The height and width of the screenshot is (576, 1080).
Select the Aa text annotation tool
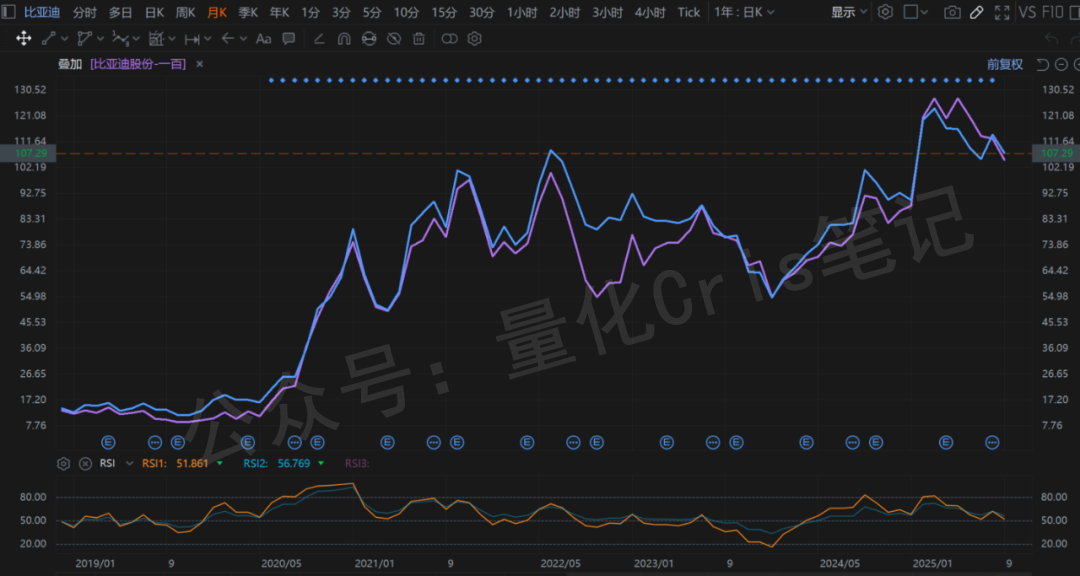[x=264, y=39]
